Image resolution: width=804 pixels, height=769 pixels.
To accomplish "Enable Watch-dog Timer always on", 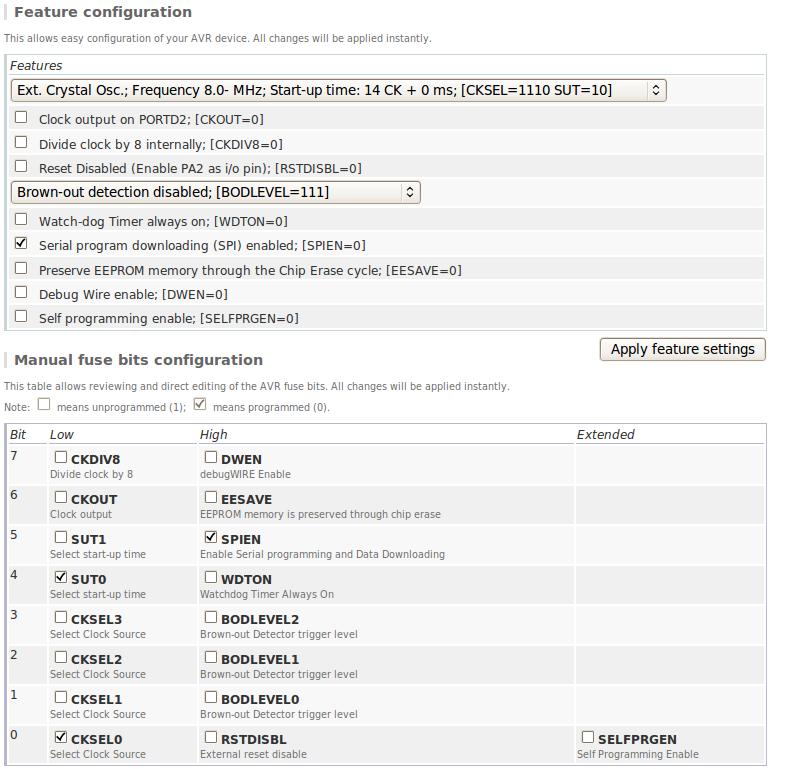I will 21,219.
